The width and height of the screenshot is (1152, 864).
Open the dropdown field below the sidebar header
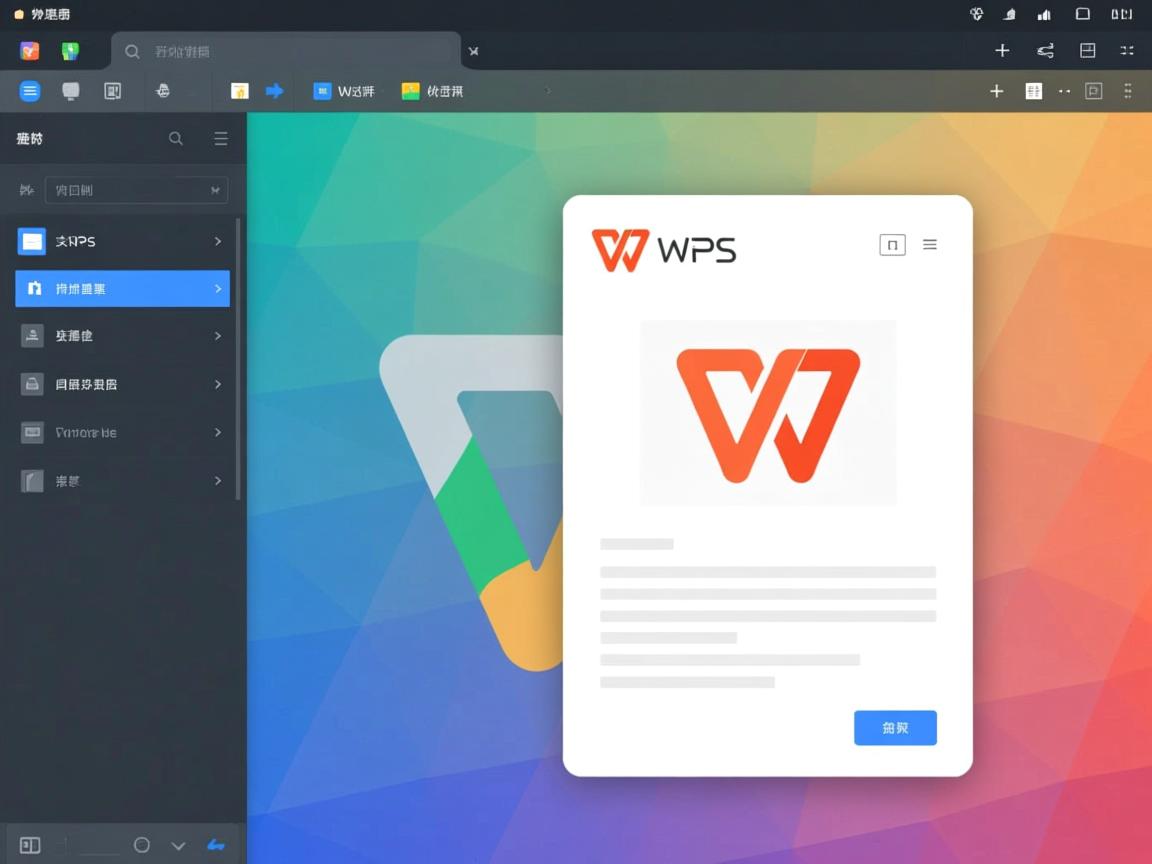(x=136, y=190)
